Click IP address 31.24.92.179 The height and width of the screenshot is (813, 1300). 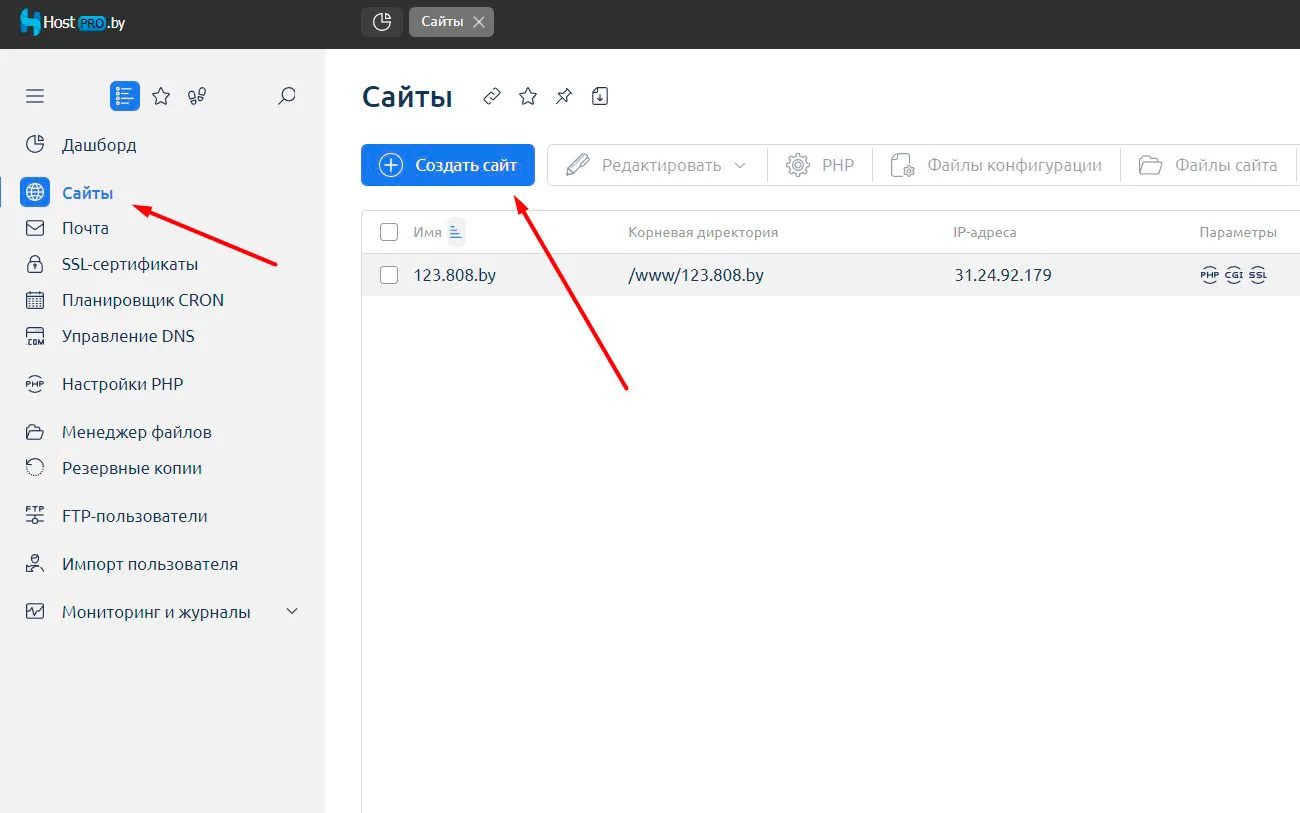(1003, 275)
